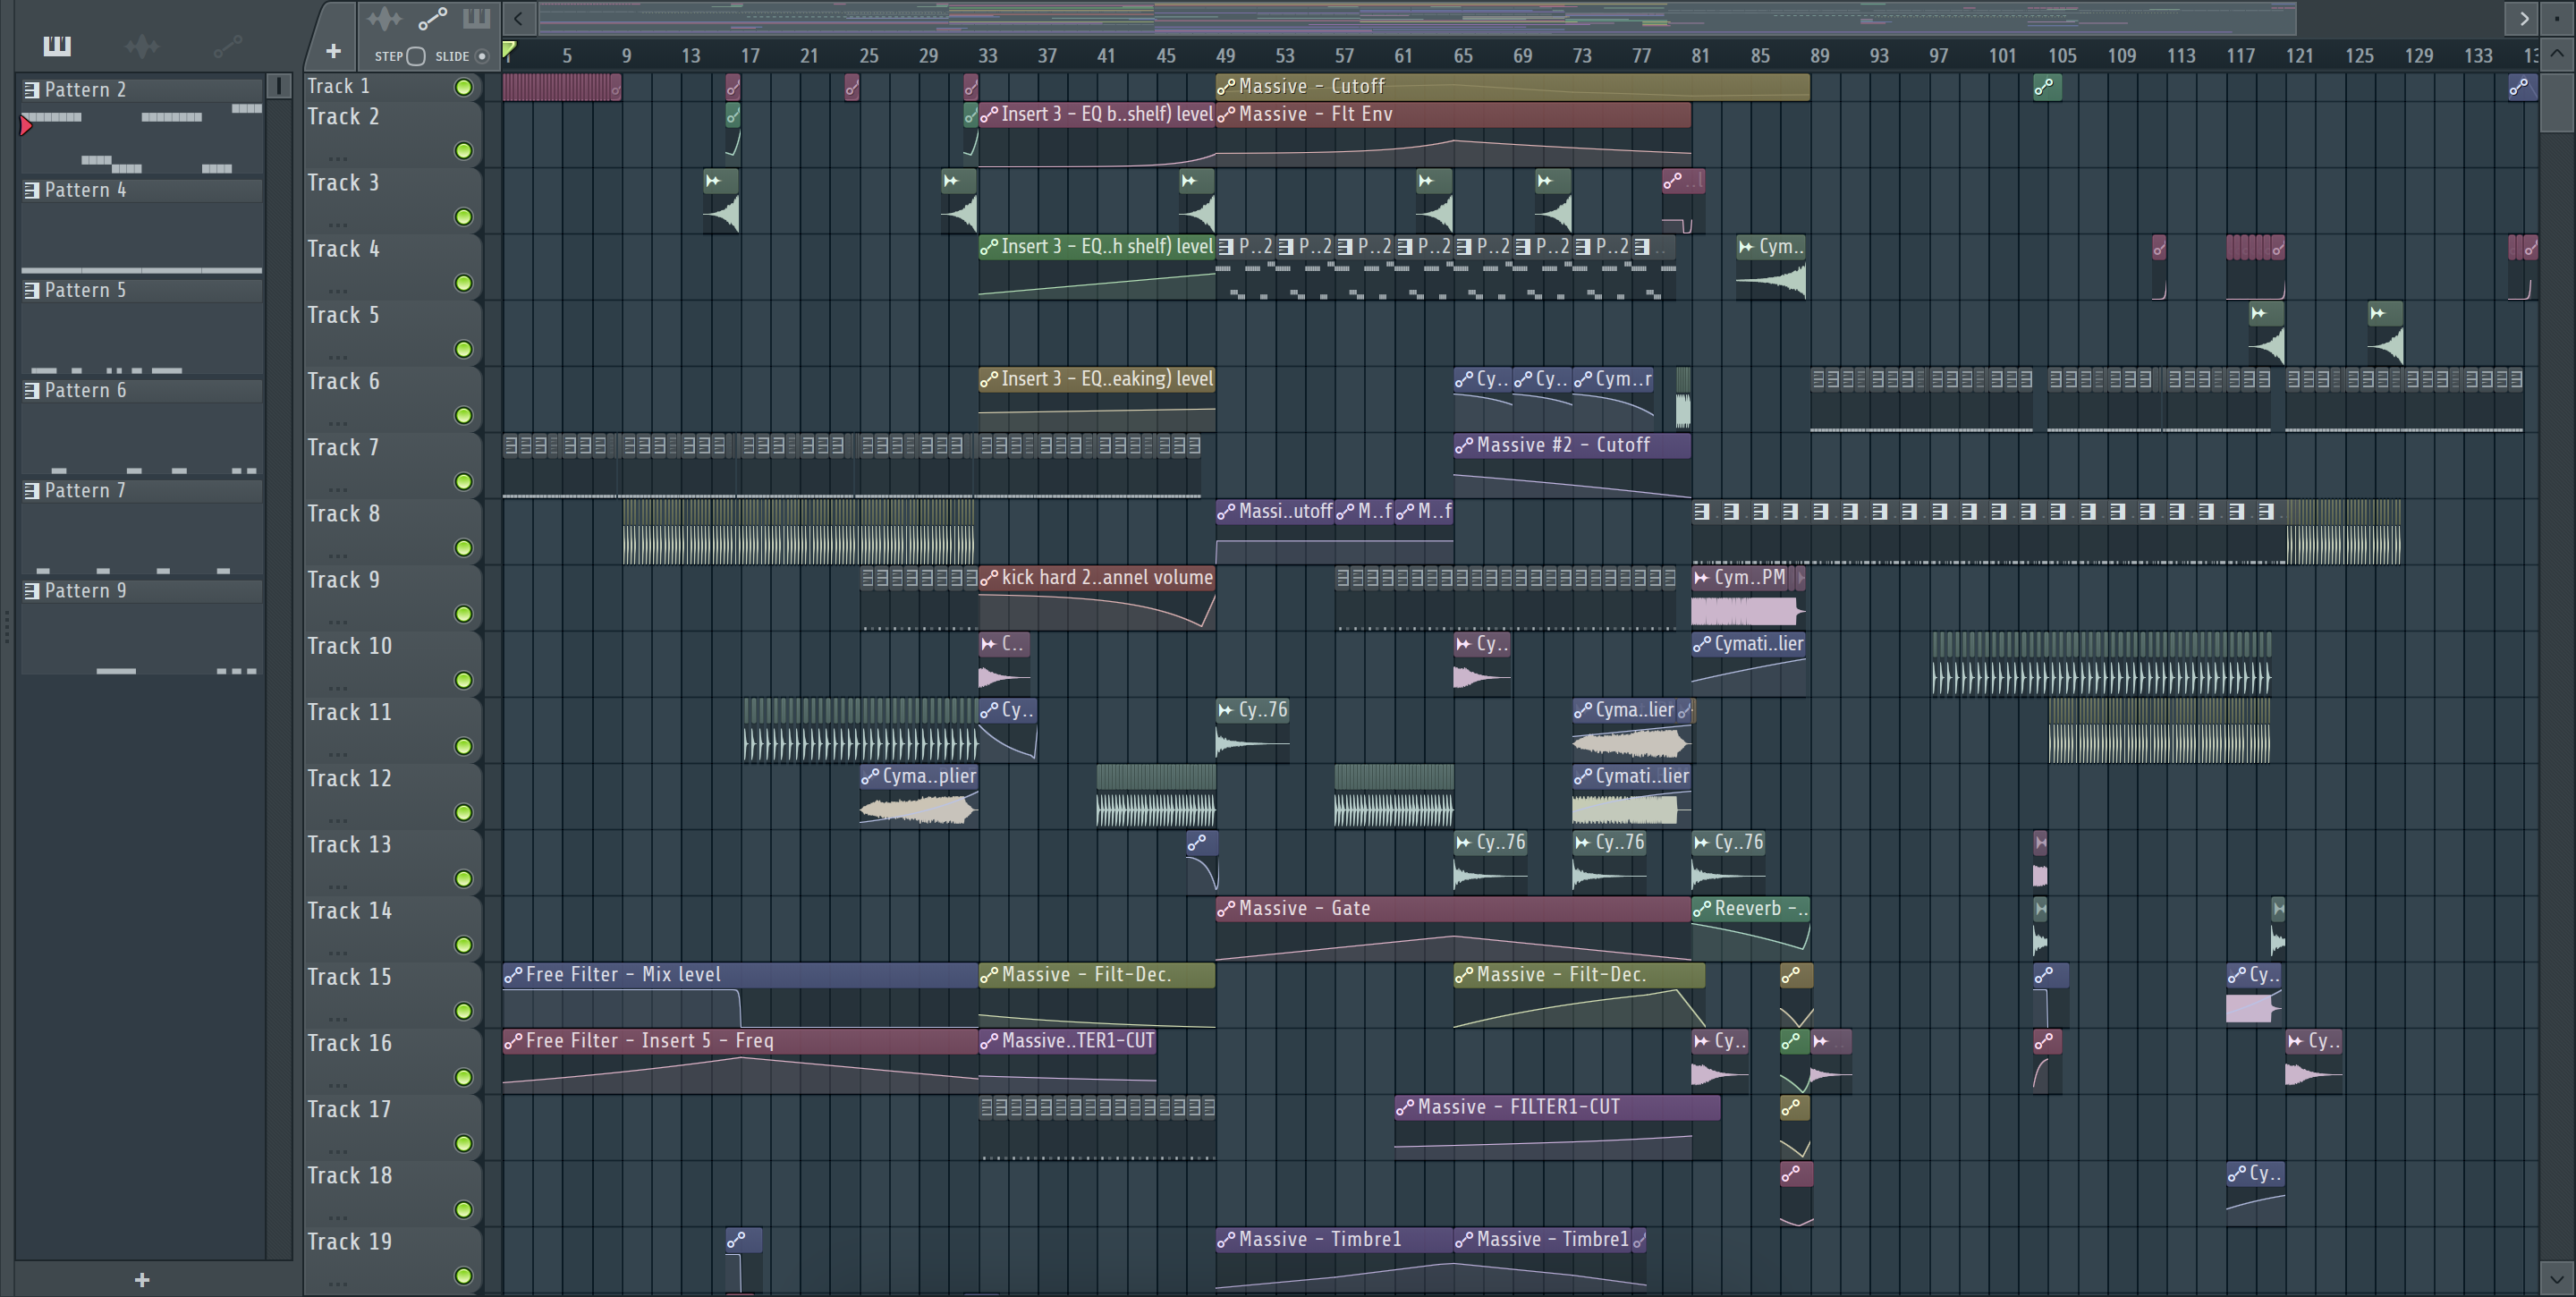This screenshot has width=2576, height=1297.
Task: Open the Reeverb clip menu icon
Action: 1702,909
